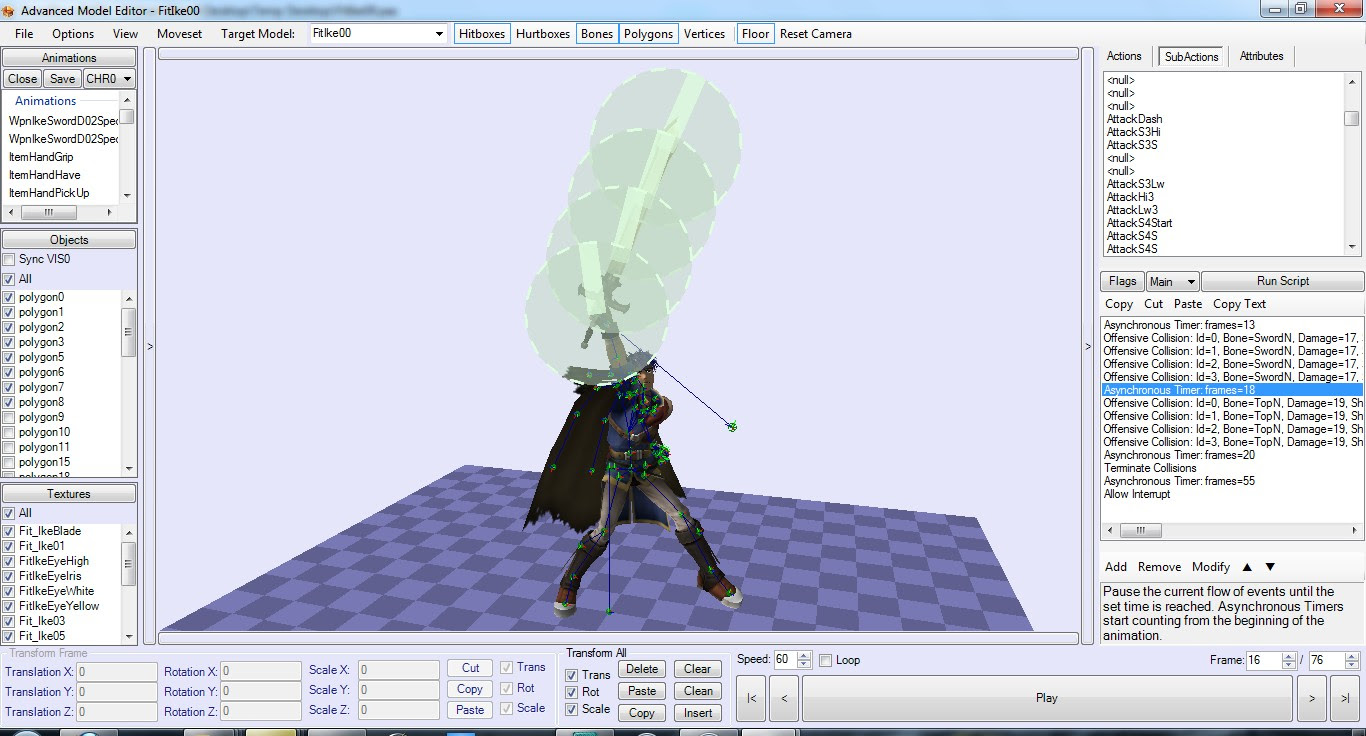Open the File menu
The height and width of the screenshot is (736, 1366).
24,34
